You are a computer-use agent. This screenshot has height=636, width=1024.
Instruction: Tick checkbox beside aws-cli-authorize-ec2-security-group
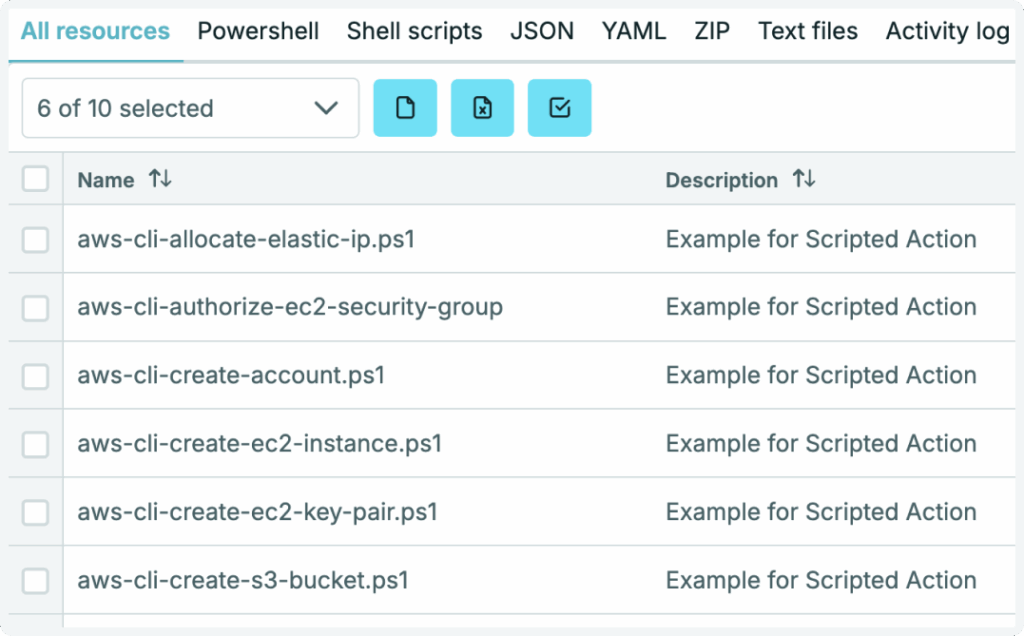point(36,308)
